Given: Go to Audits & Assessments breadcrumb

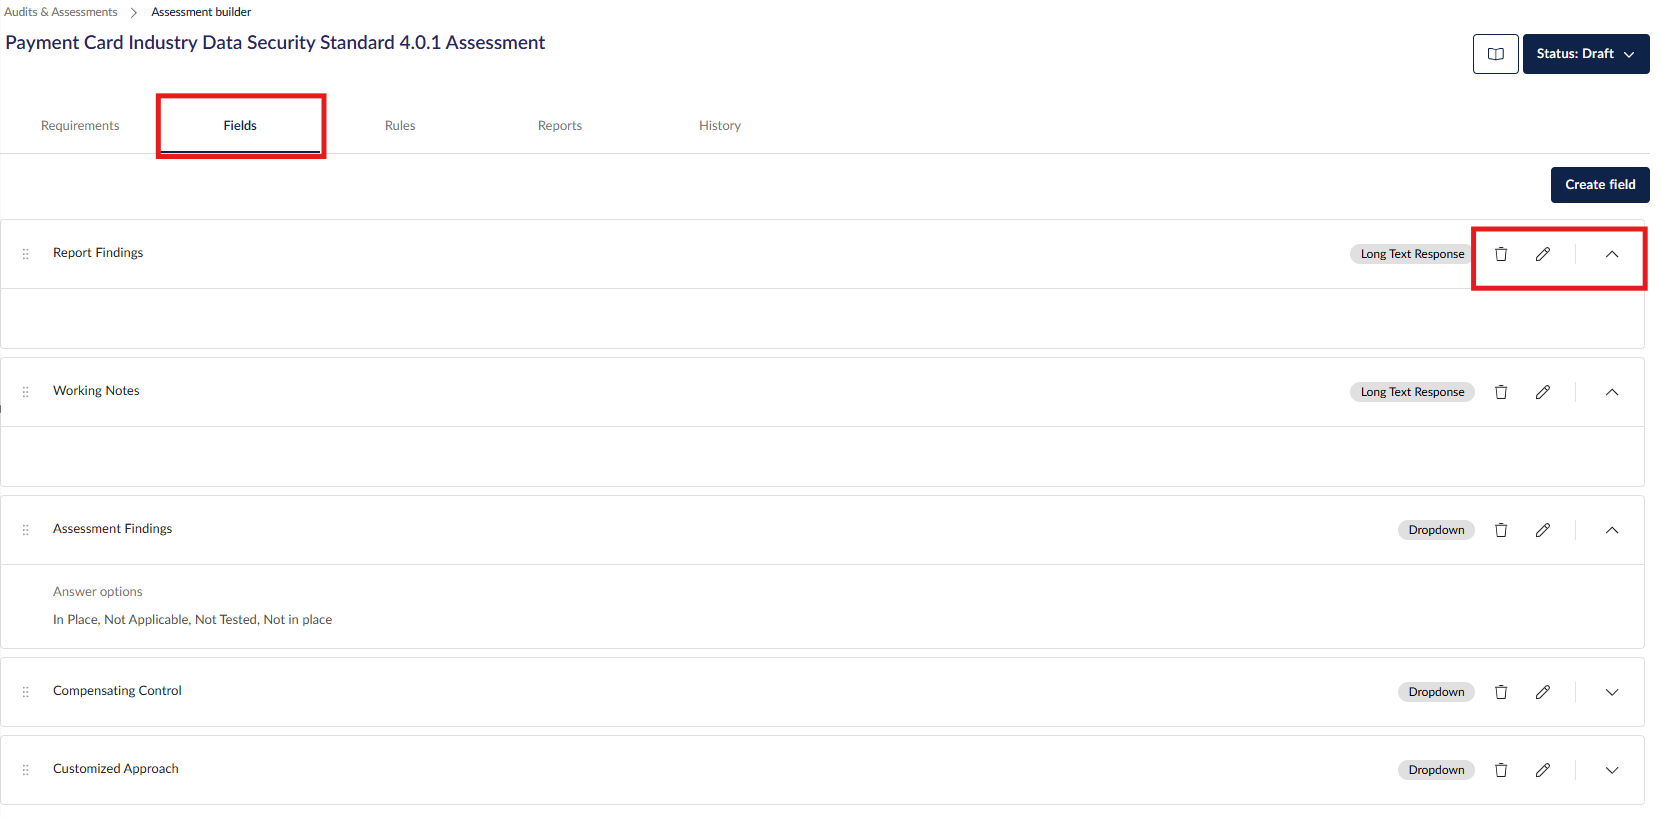Looking at the screenshot, I should click(x=61, y=12).
